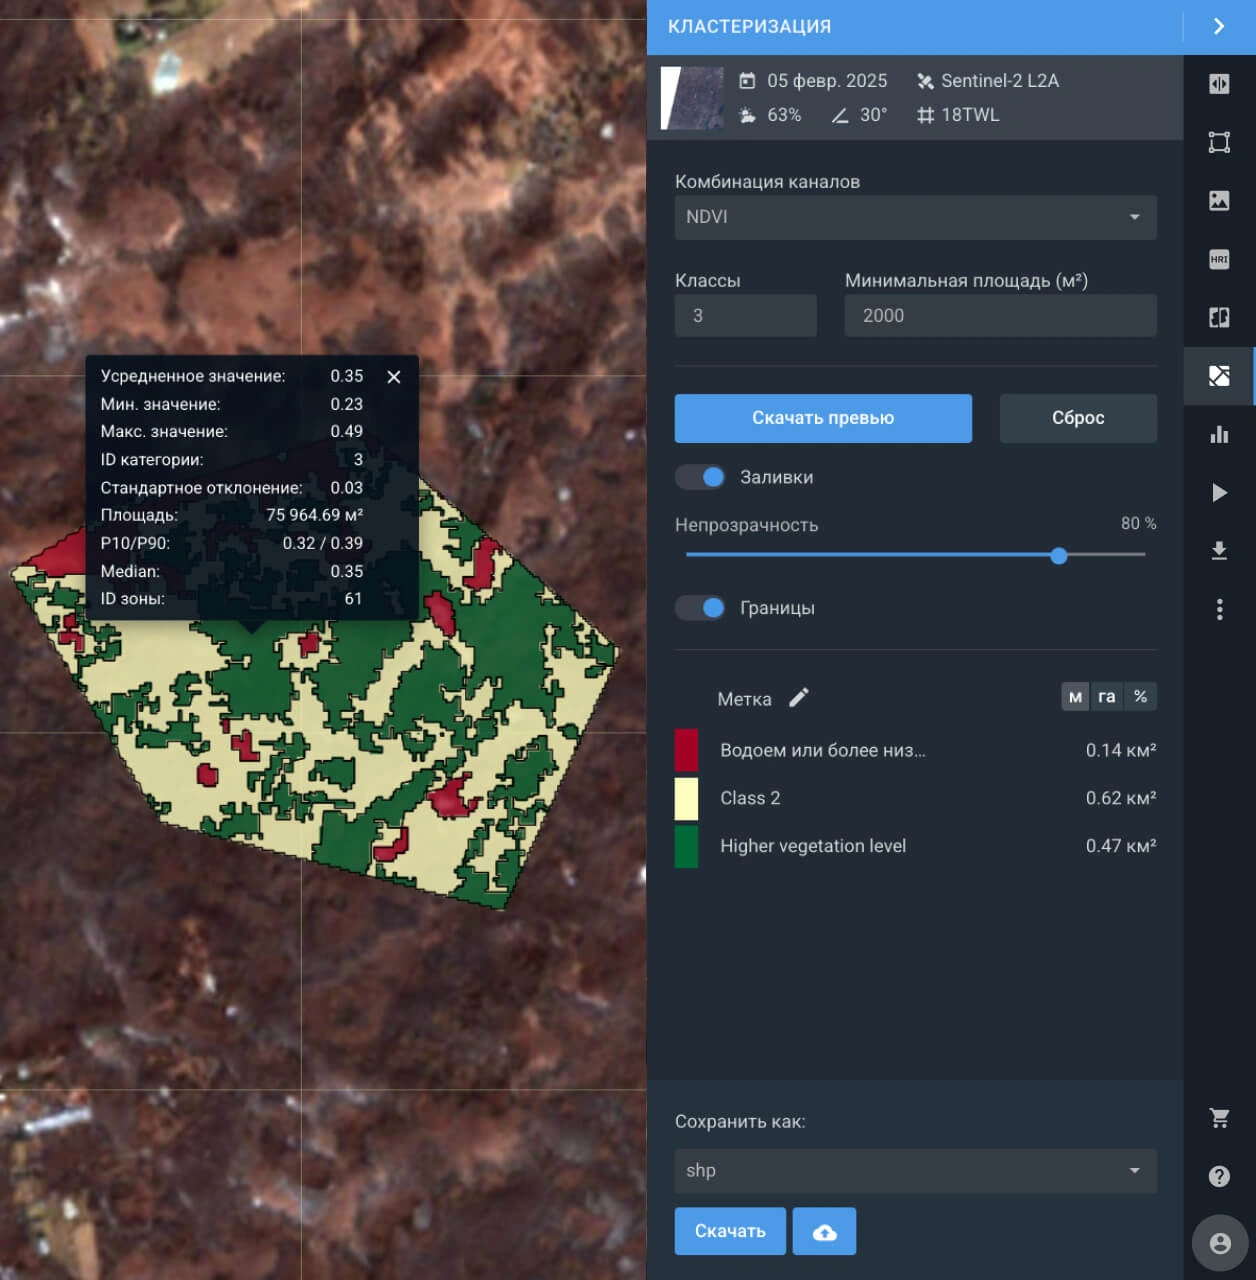Image resolution: width=1256 pixels, height=1280 pixels.
Task: Click the Непрозрачность slider handle
Action: click(1059, 555)
